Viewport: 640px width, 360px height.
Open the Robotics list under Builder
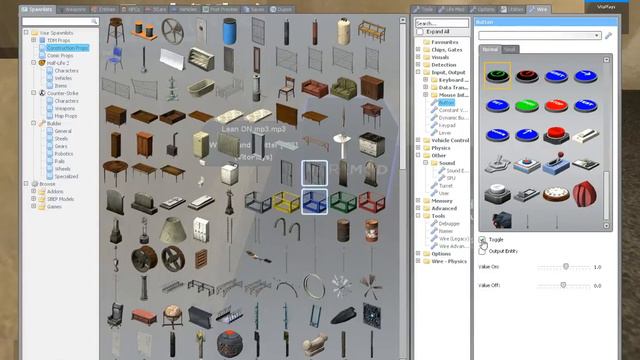(64, 153)
